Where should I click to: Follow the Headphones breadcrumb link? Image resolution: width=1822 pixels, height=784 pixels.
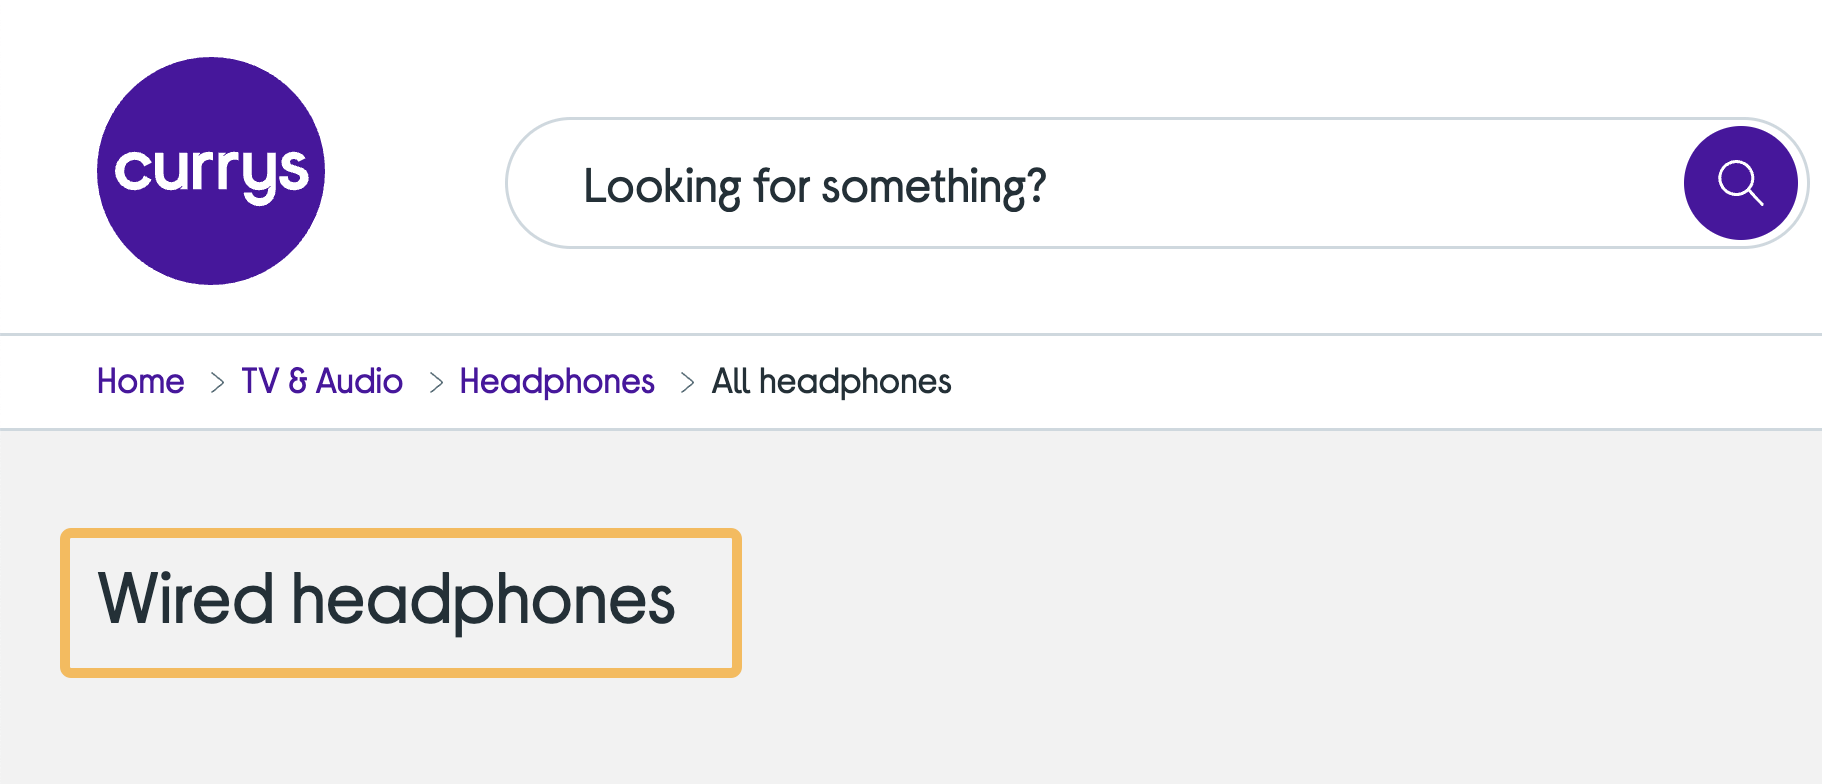tap(556, 382)
